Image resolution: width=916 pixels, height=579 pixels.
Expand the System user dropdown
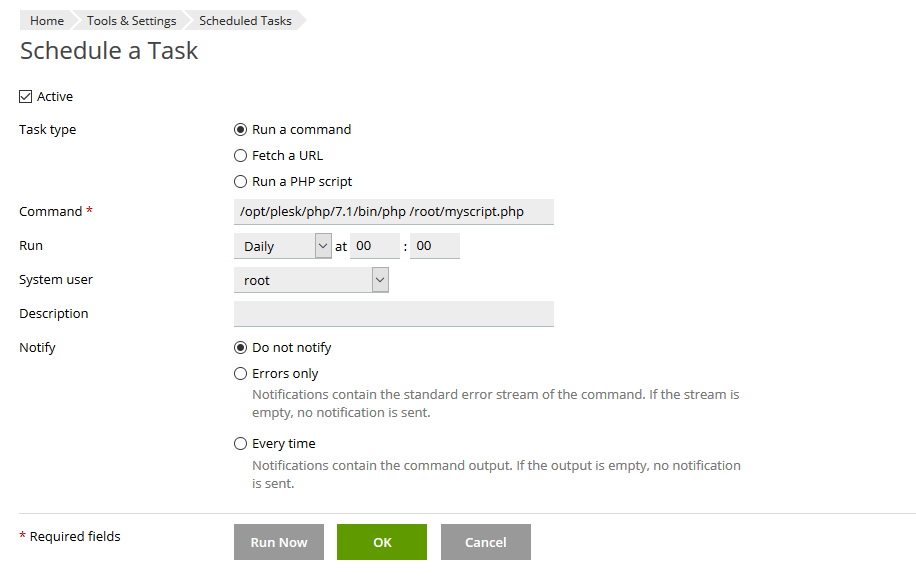[x=310, y=281]
